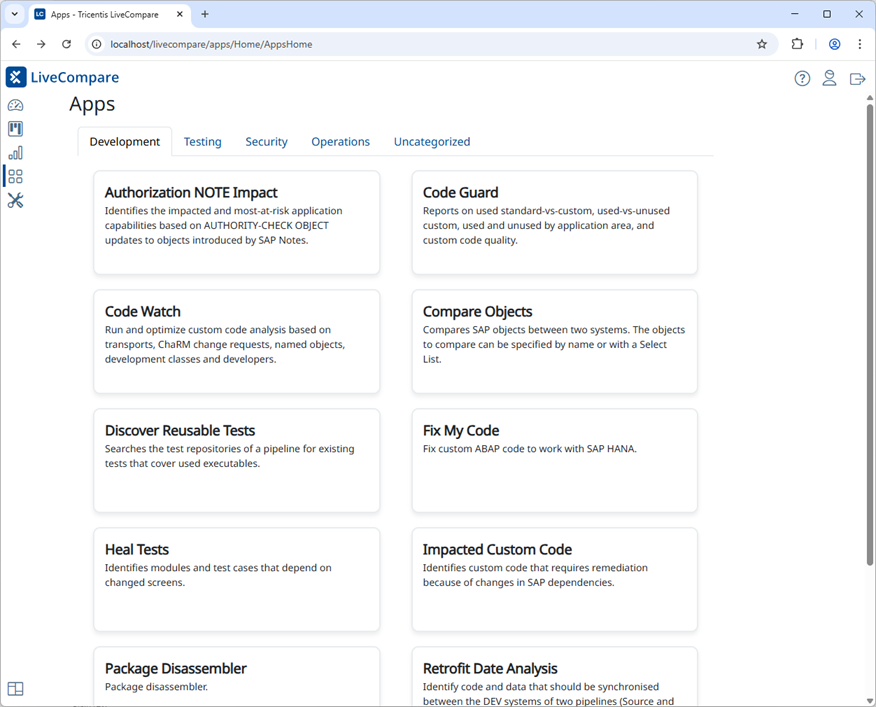Open the bar chart reports sidebar icon
Image resolution: width=876 pixels, height=707 pixels.
tap(16, 153)
